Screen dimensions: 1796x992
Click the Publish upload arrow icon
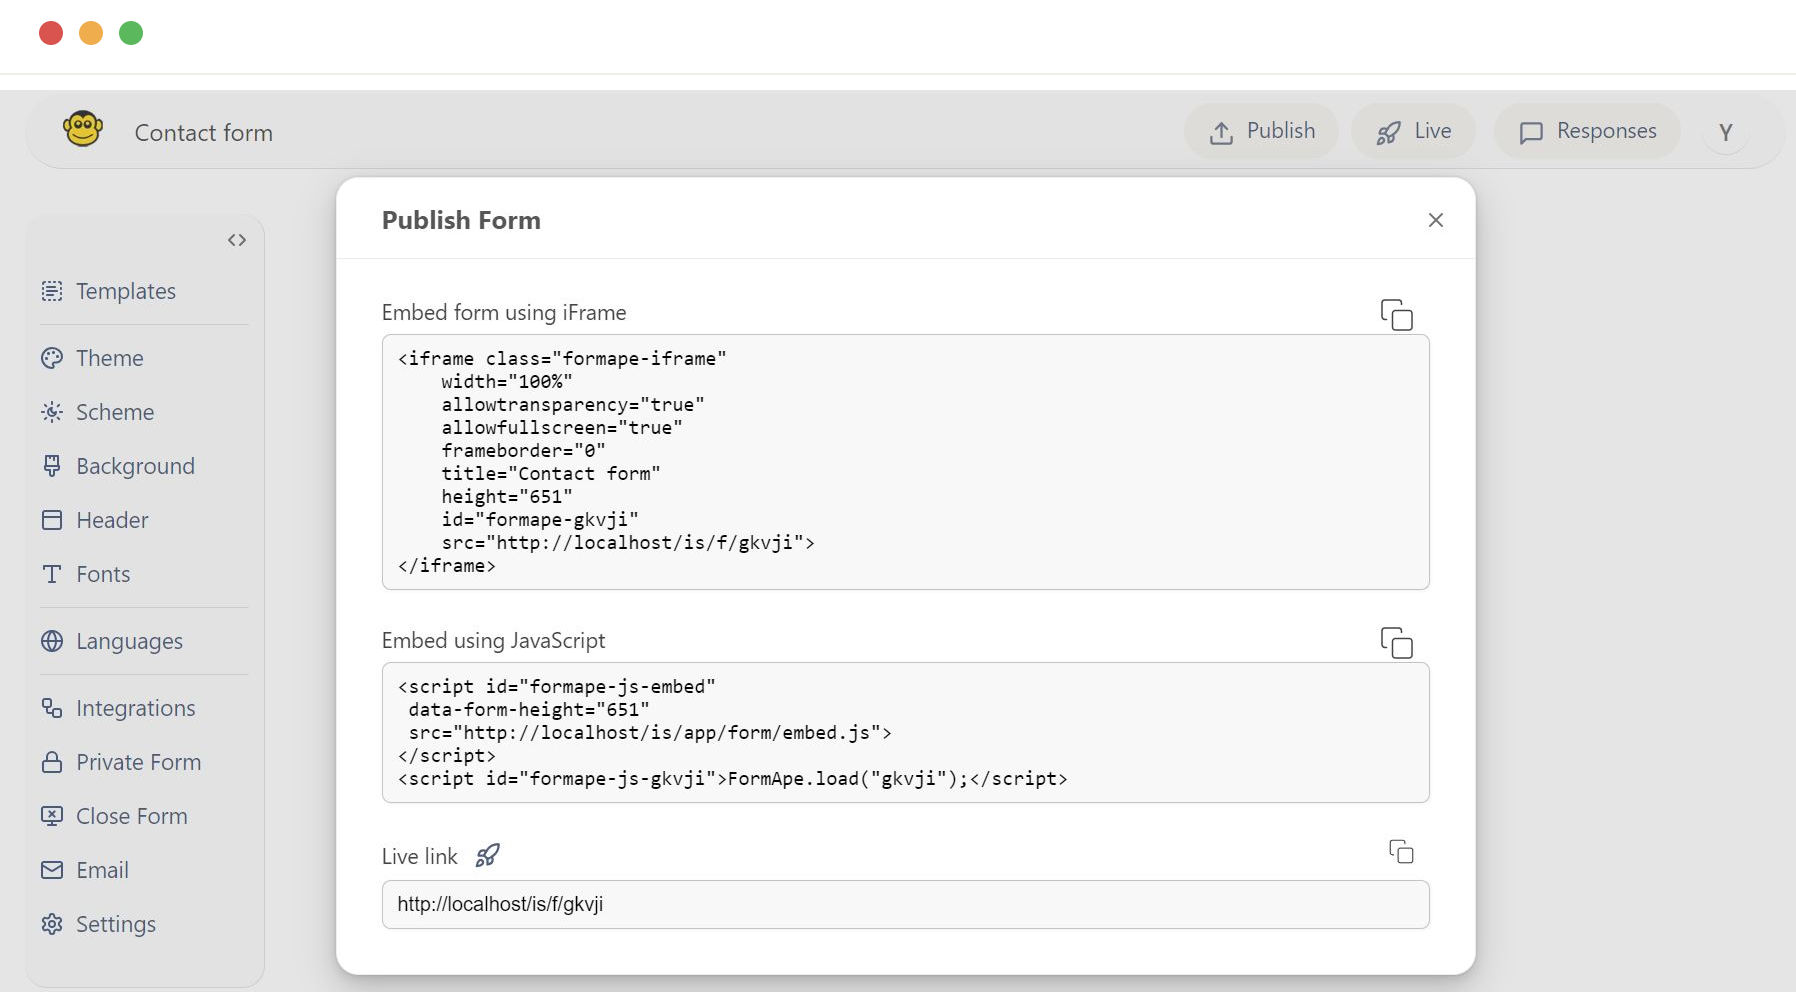(x=1221, y=133)
